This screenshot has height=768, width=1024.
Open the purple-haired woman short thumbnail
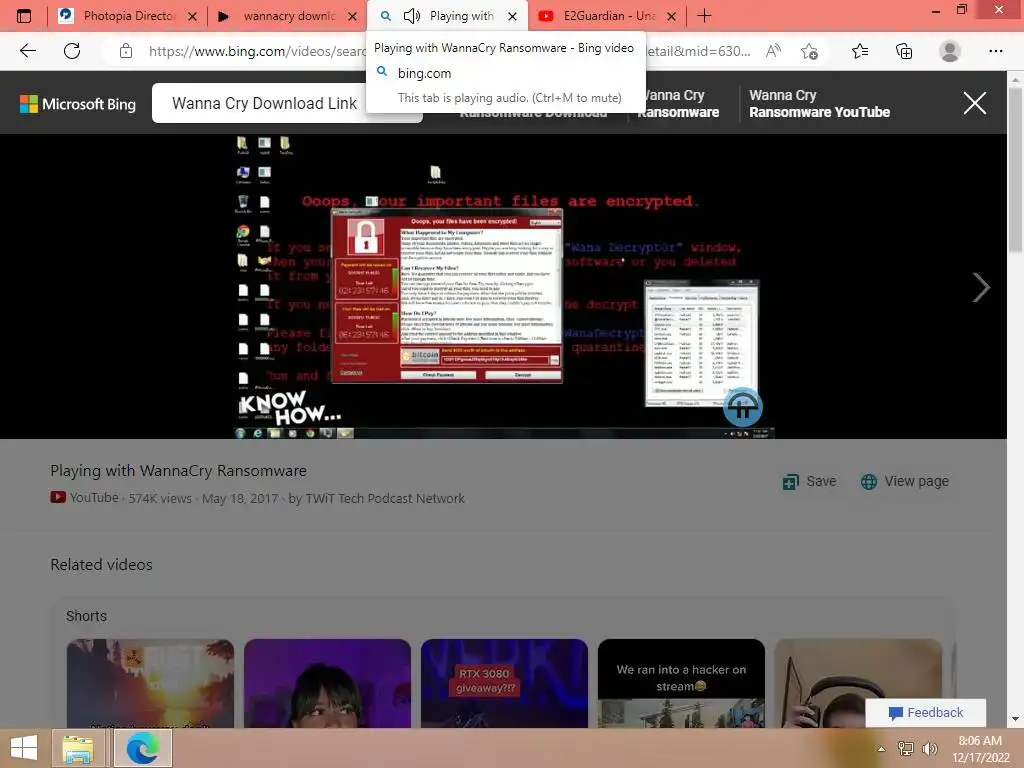(x=327, y=683)
